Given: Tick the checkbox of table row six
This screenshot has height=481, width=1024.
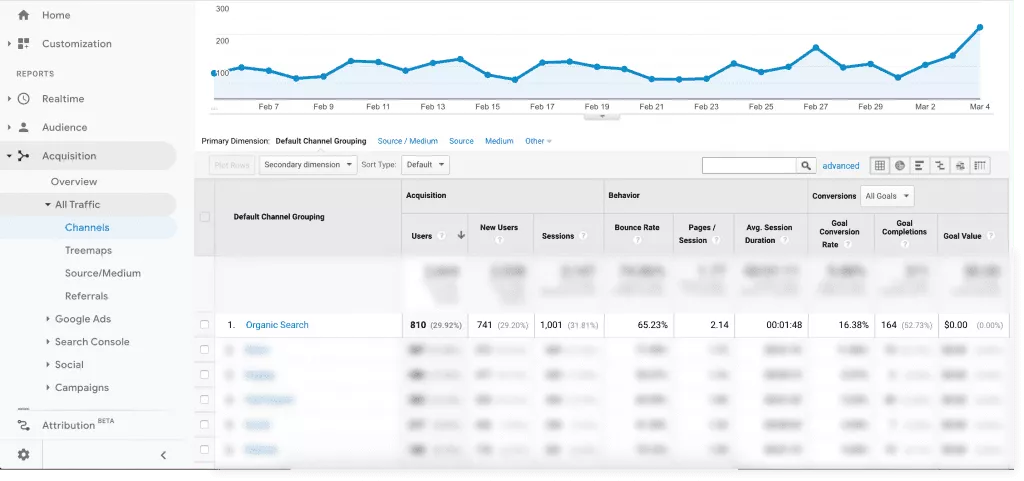Looking at the screenshot, I should pos(204,449).
